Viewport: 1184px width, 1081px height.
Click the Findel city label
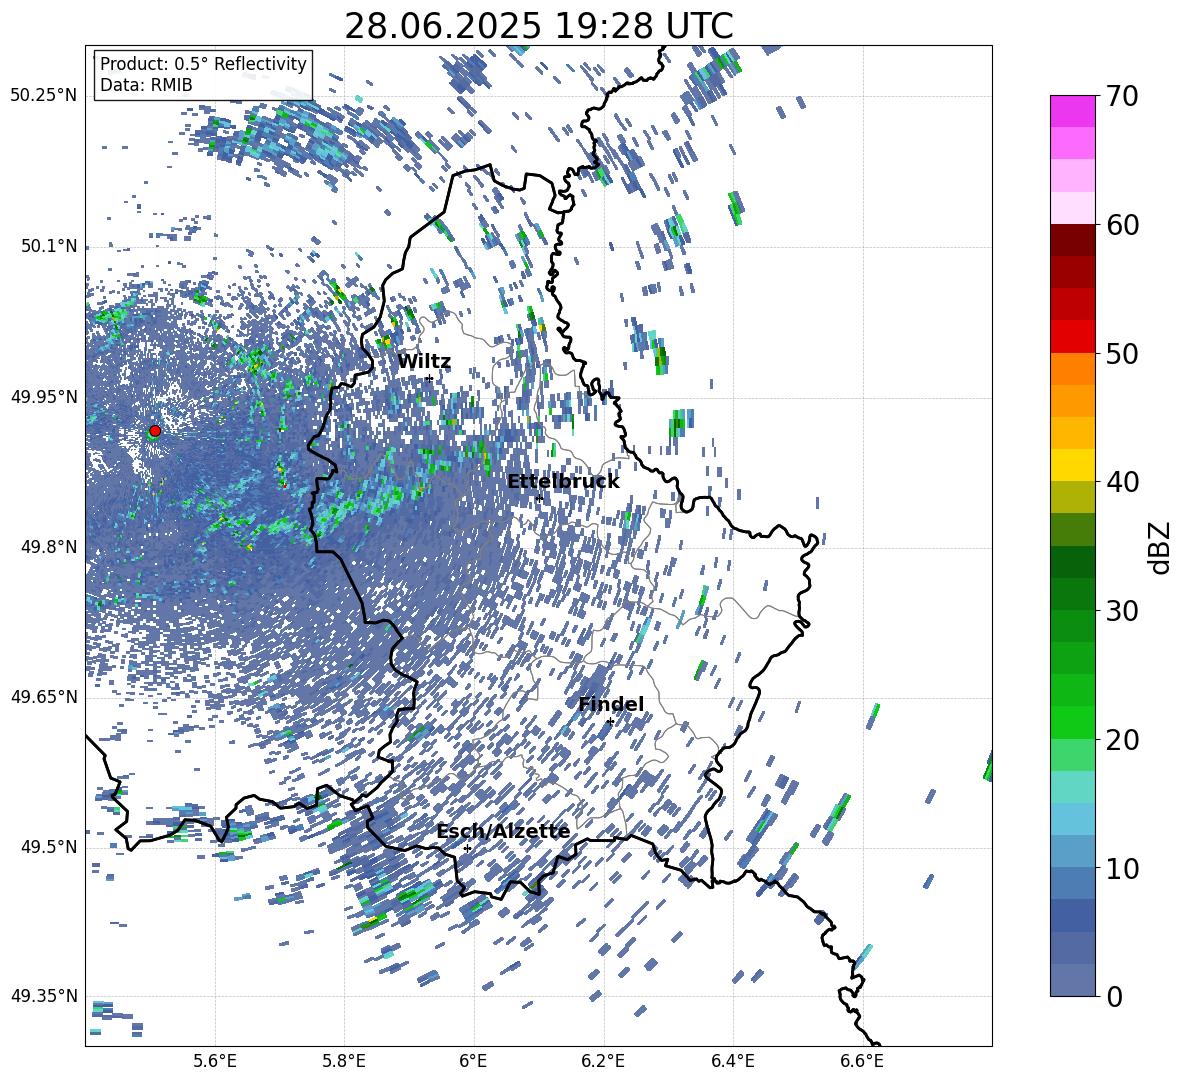611,704
